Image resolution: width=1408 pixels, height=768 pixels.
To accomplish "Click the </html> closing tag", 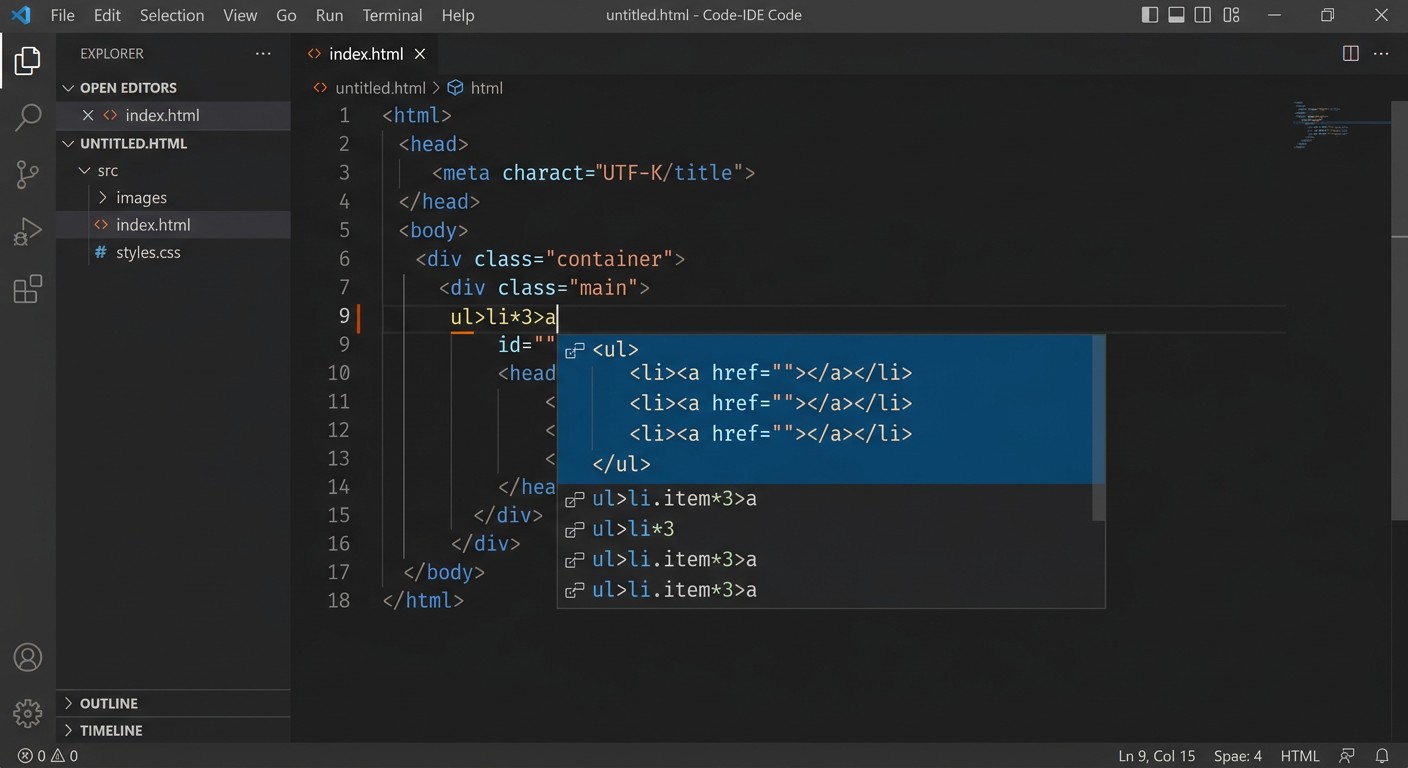I will coord(423,600).
